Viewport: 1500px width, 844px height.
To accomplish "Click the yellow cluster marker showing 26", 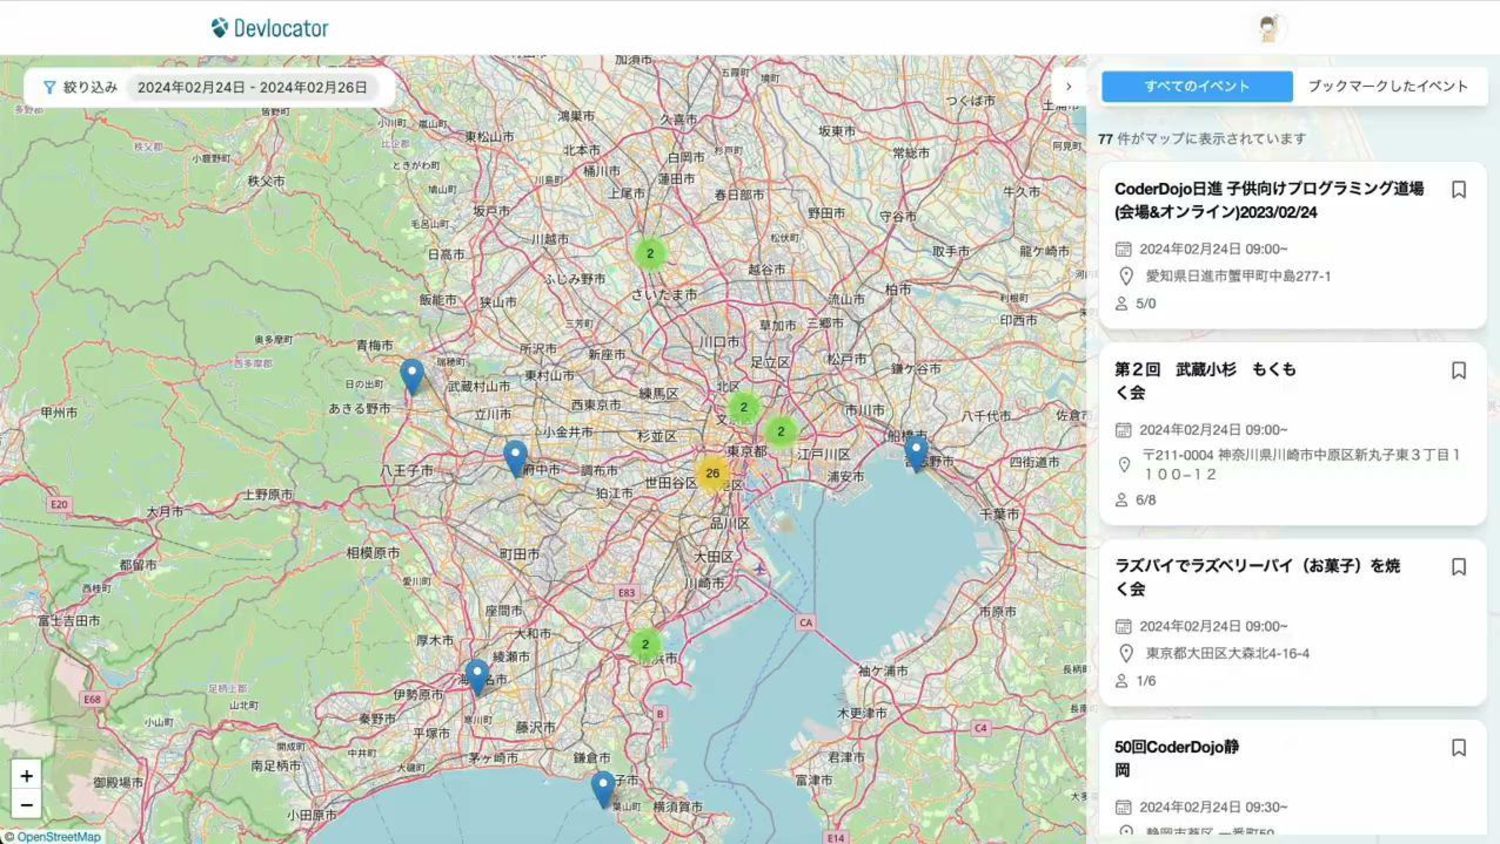I will [712, 473].
